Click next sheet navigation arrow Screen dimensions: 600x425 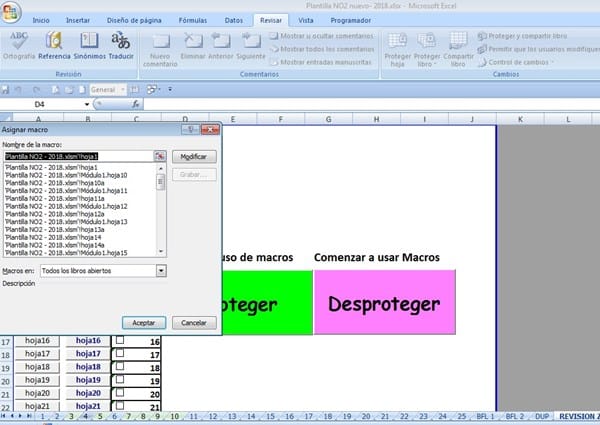(20, 416)
